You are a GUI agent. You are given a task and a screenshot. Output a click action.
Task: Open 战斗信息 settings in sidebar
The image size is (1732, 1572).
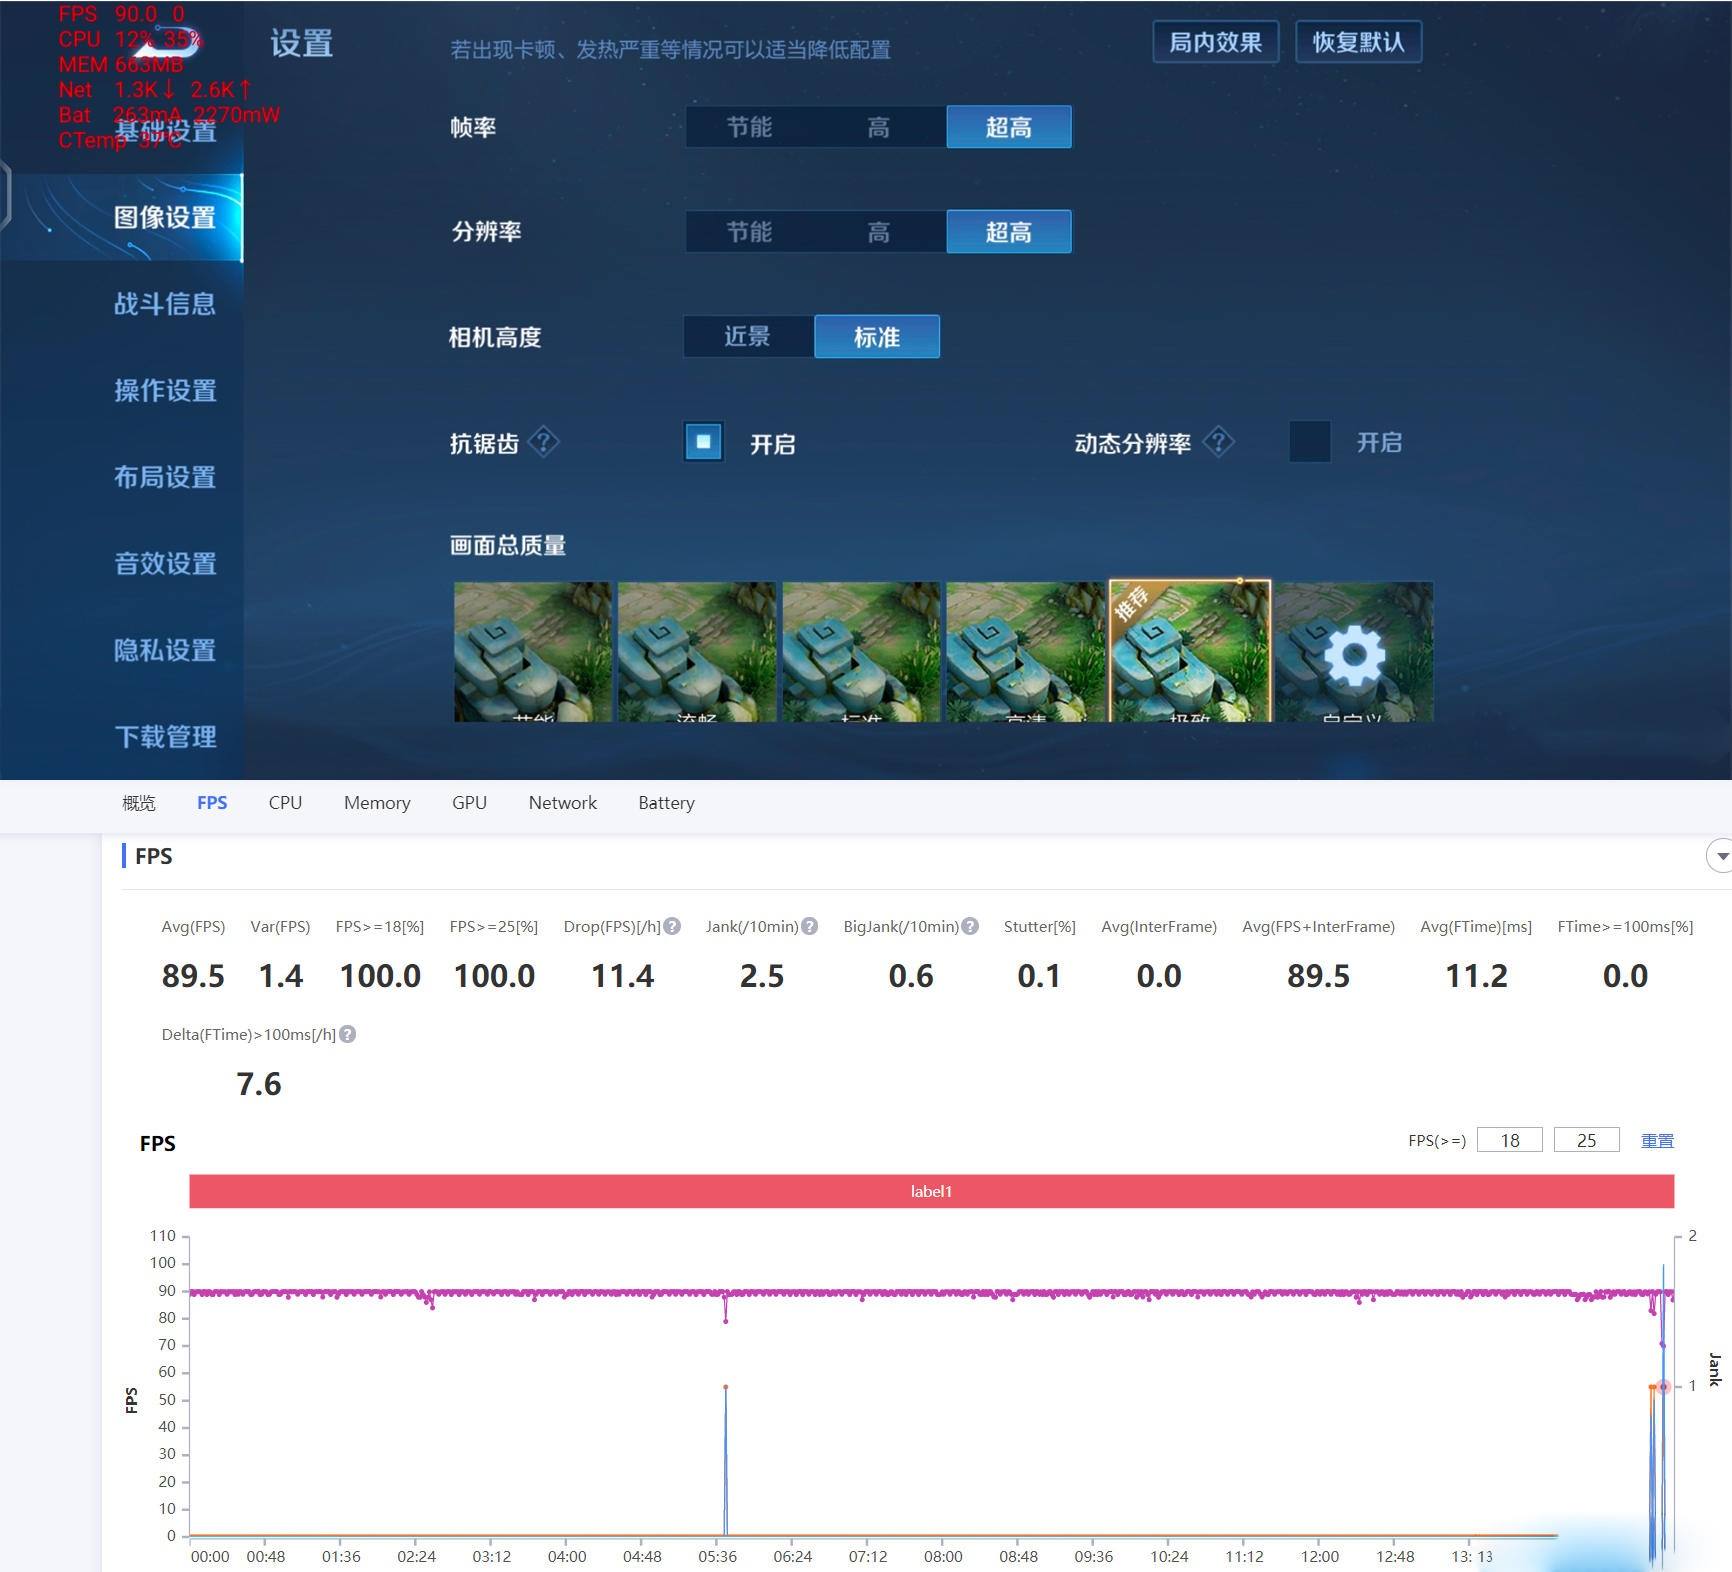click(x=165, y=304)
